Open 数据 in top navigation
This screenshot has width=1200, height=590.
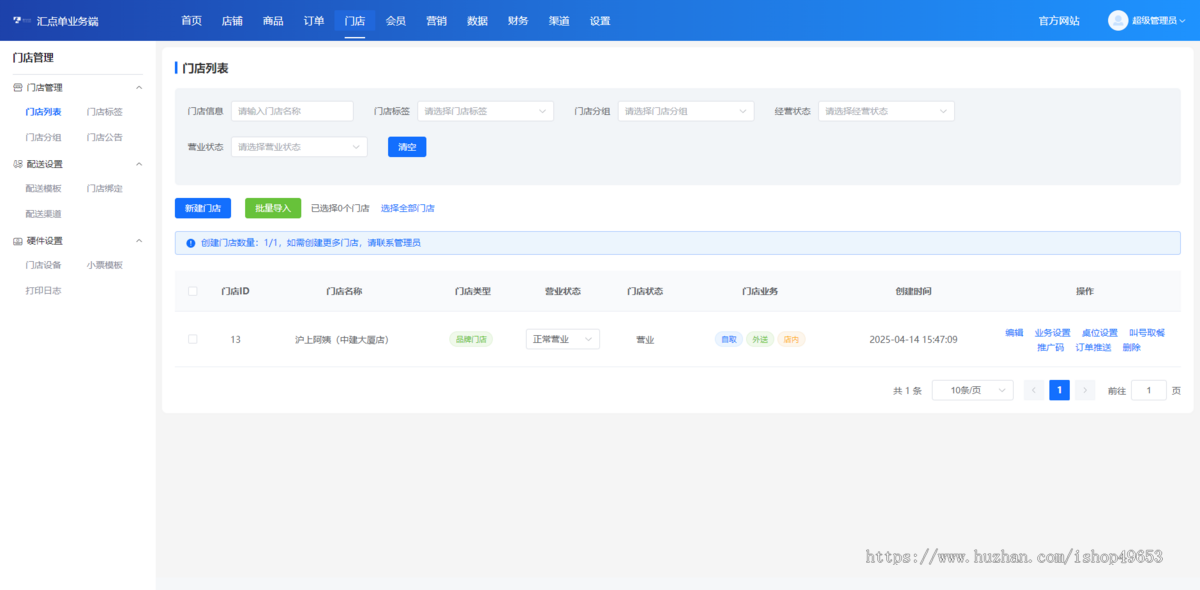pyautogui.click(x=477, y=20)
